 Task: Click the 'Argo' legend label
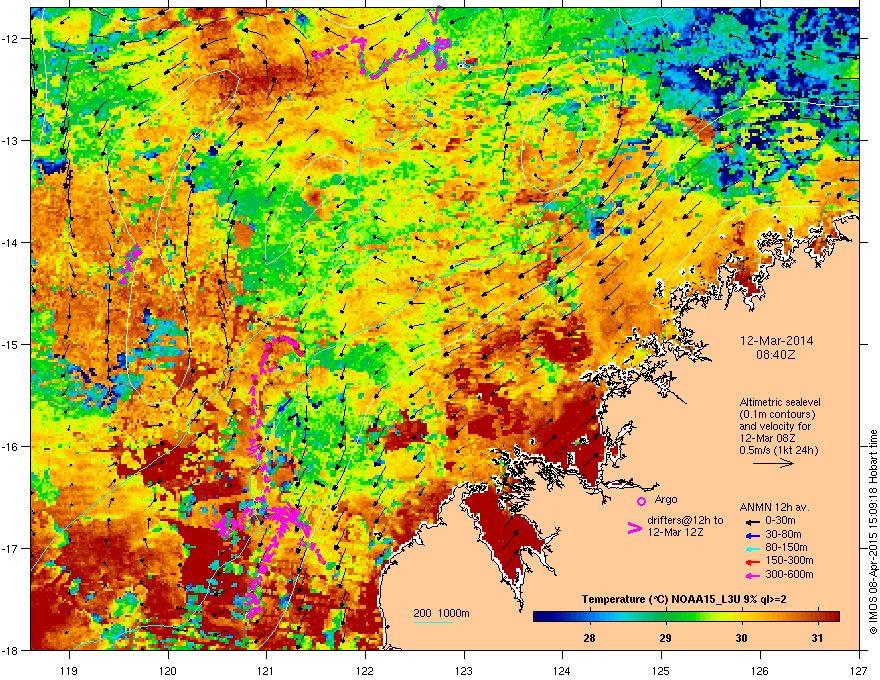(x=666, y=499)
